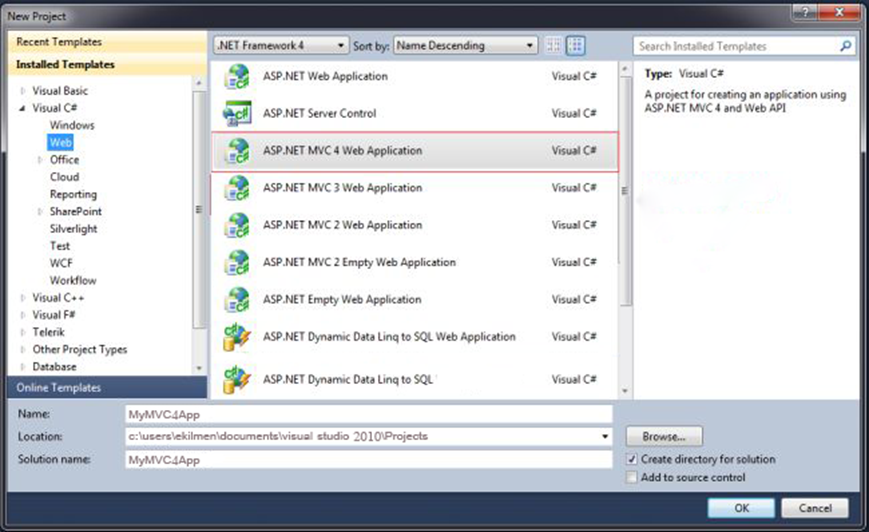Image resolution: width=869 pixels, height=532 pixels.
Task: Select the Reporting category
Action: [73, 195]
